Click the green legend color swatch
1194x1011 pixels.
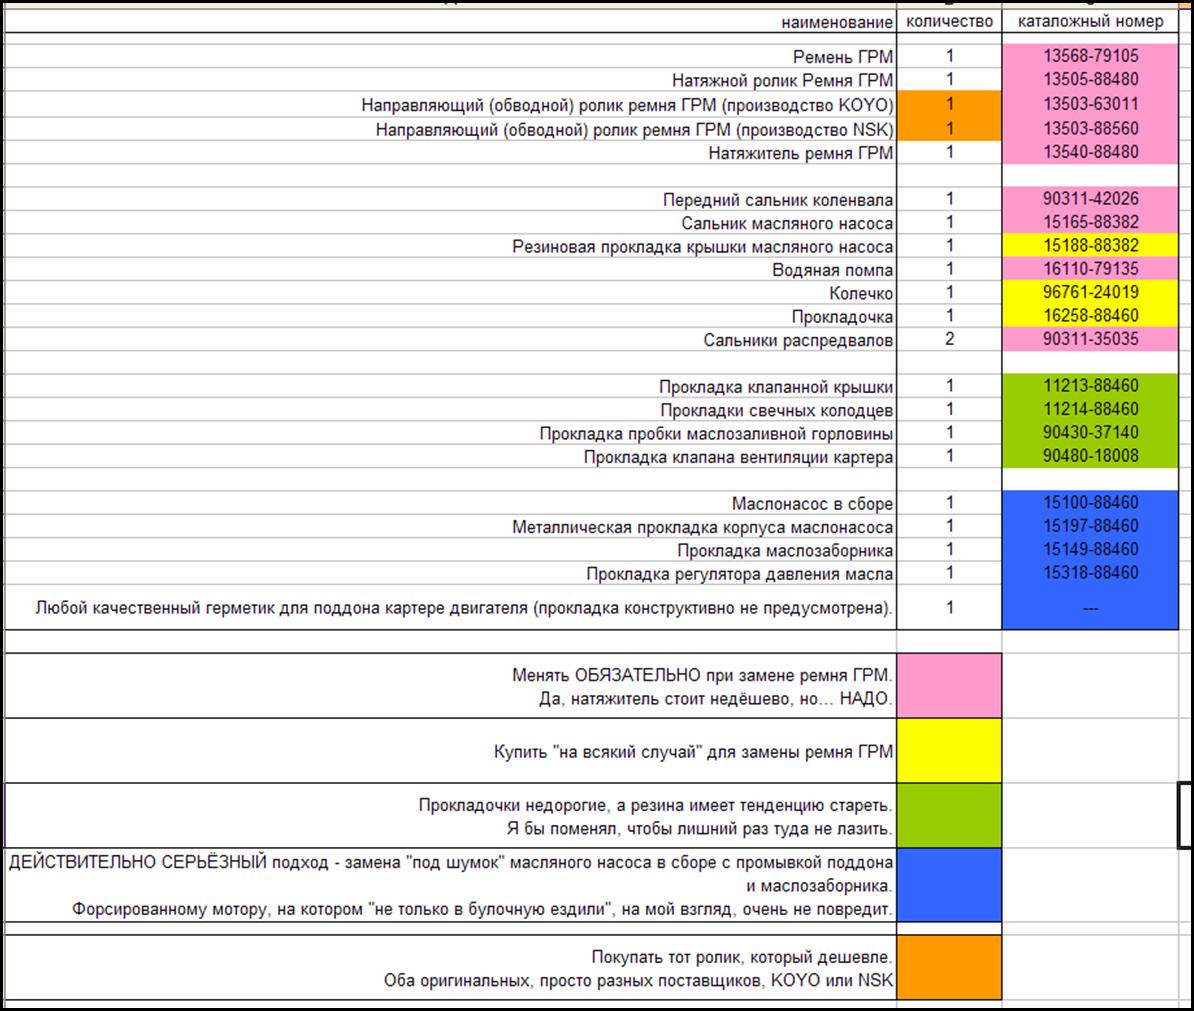pyautogui.click(x=949, y=816)
